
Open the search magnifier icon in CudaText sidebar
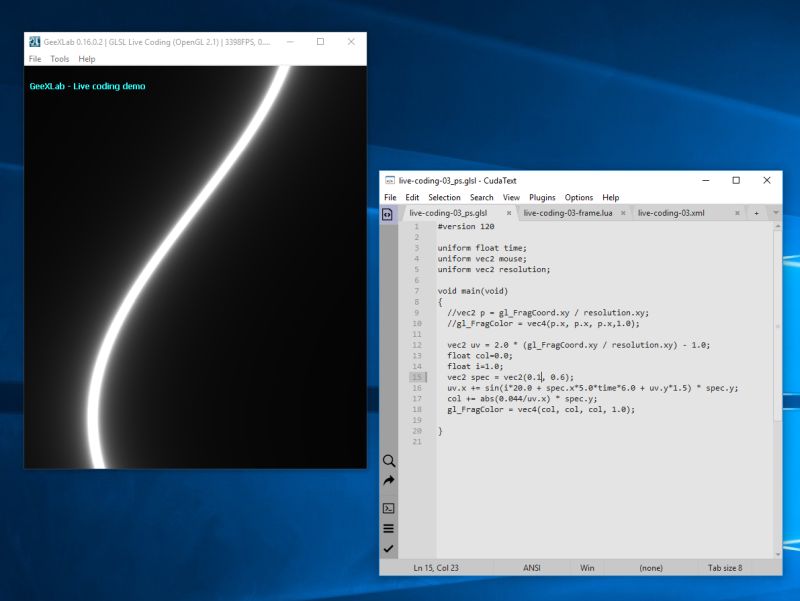pos(389,461)
